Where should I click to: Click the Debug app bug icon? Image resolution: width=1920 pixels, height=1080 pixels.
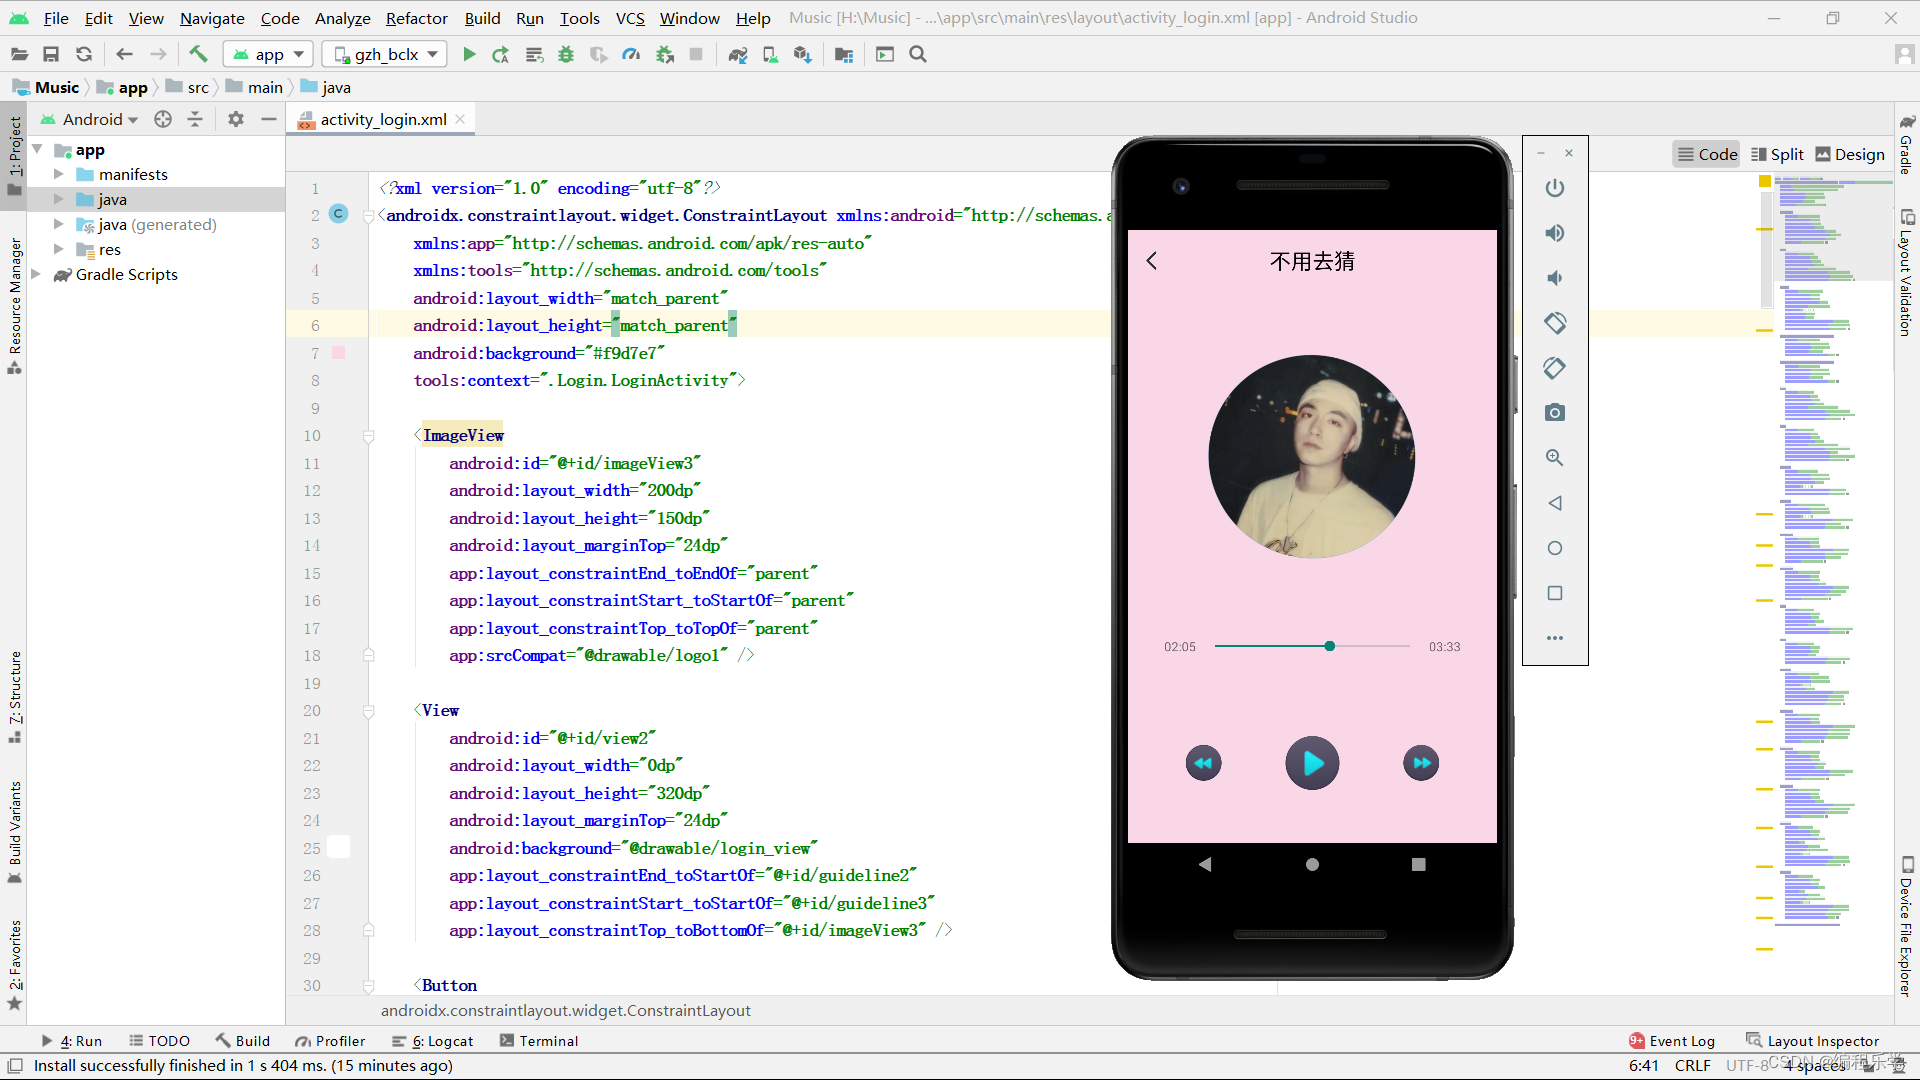(566, 55)
